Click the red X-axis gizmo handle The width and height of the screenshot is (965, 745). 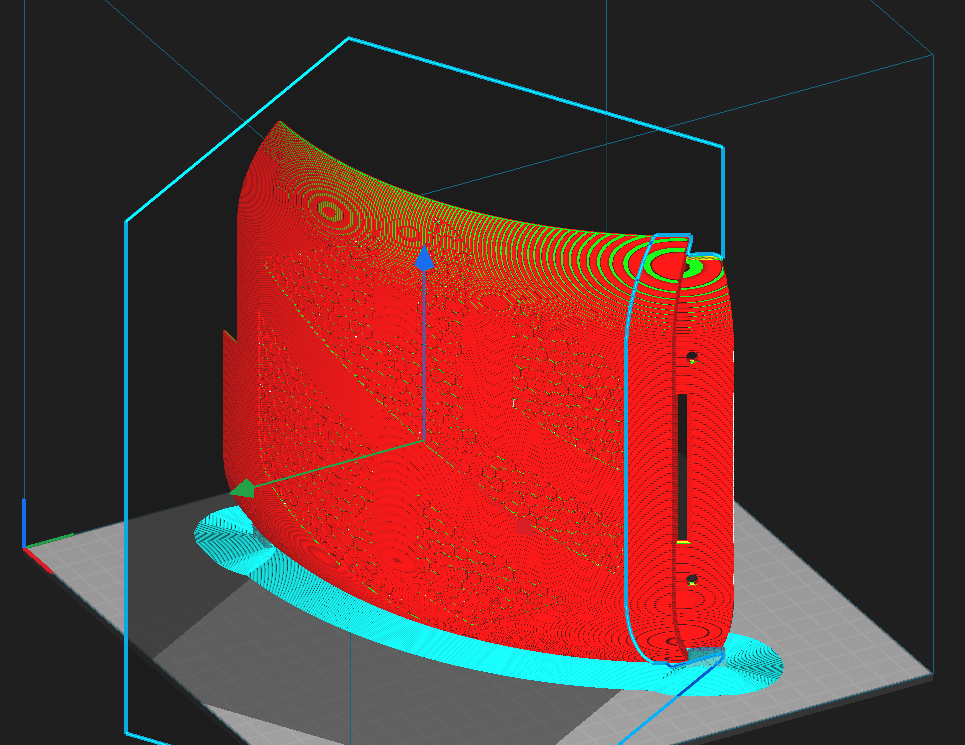pyautogui.click(x=523, y=527)
